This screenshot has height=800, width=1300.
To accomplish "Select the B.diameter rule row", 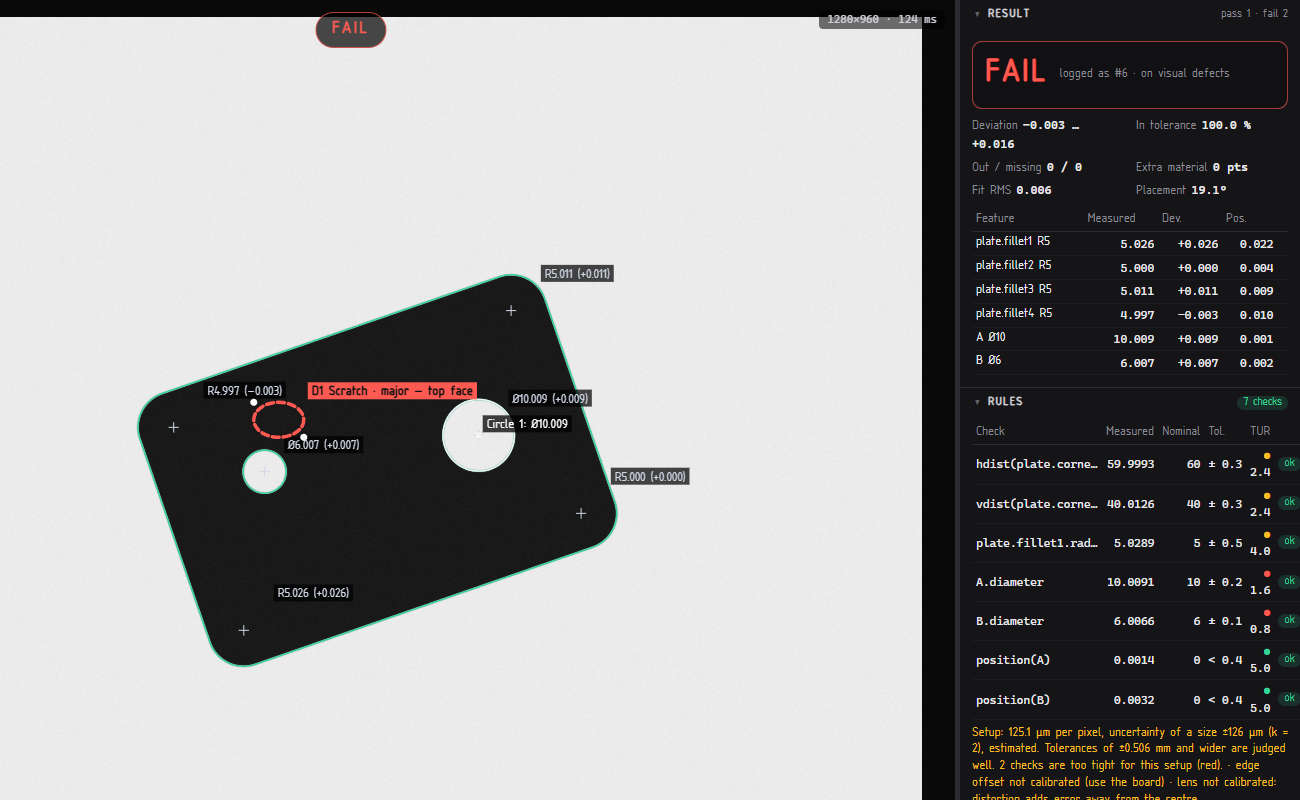I will click(1136, 621).
